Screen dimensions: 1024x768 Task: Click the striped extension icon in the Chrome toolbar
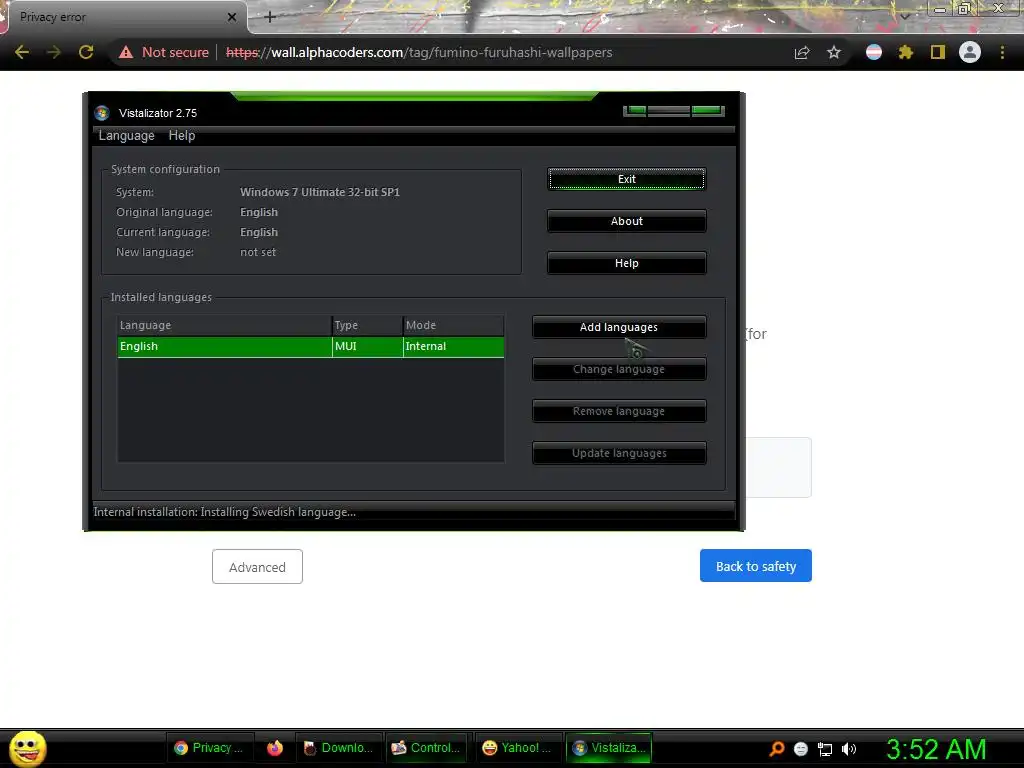pos(874,52)
